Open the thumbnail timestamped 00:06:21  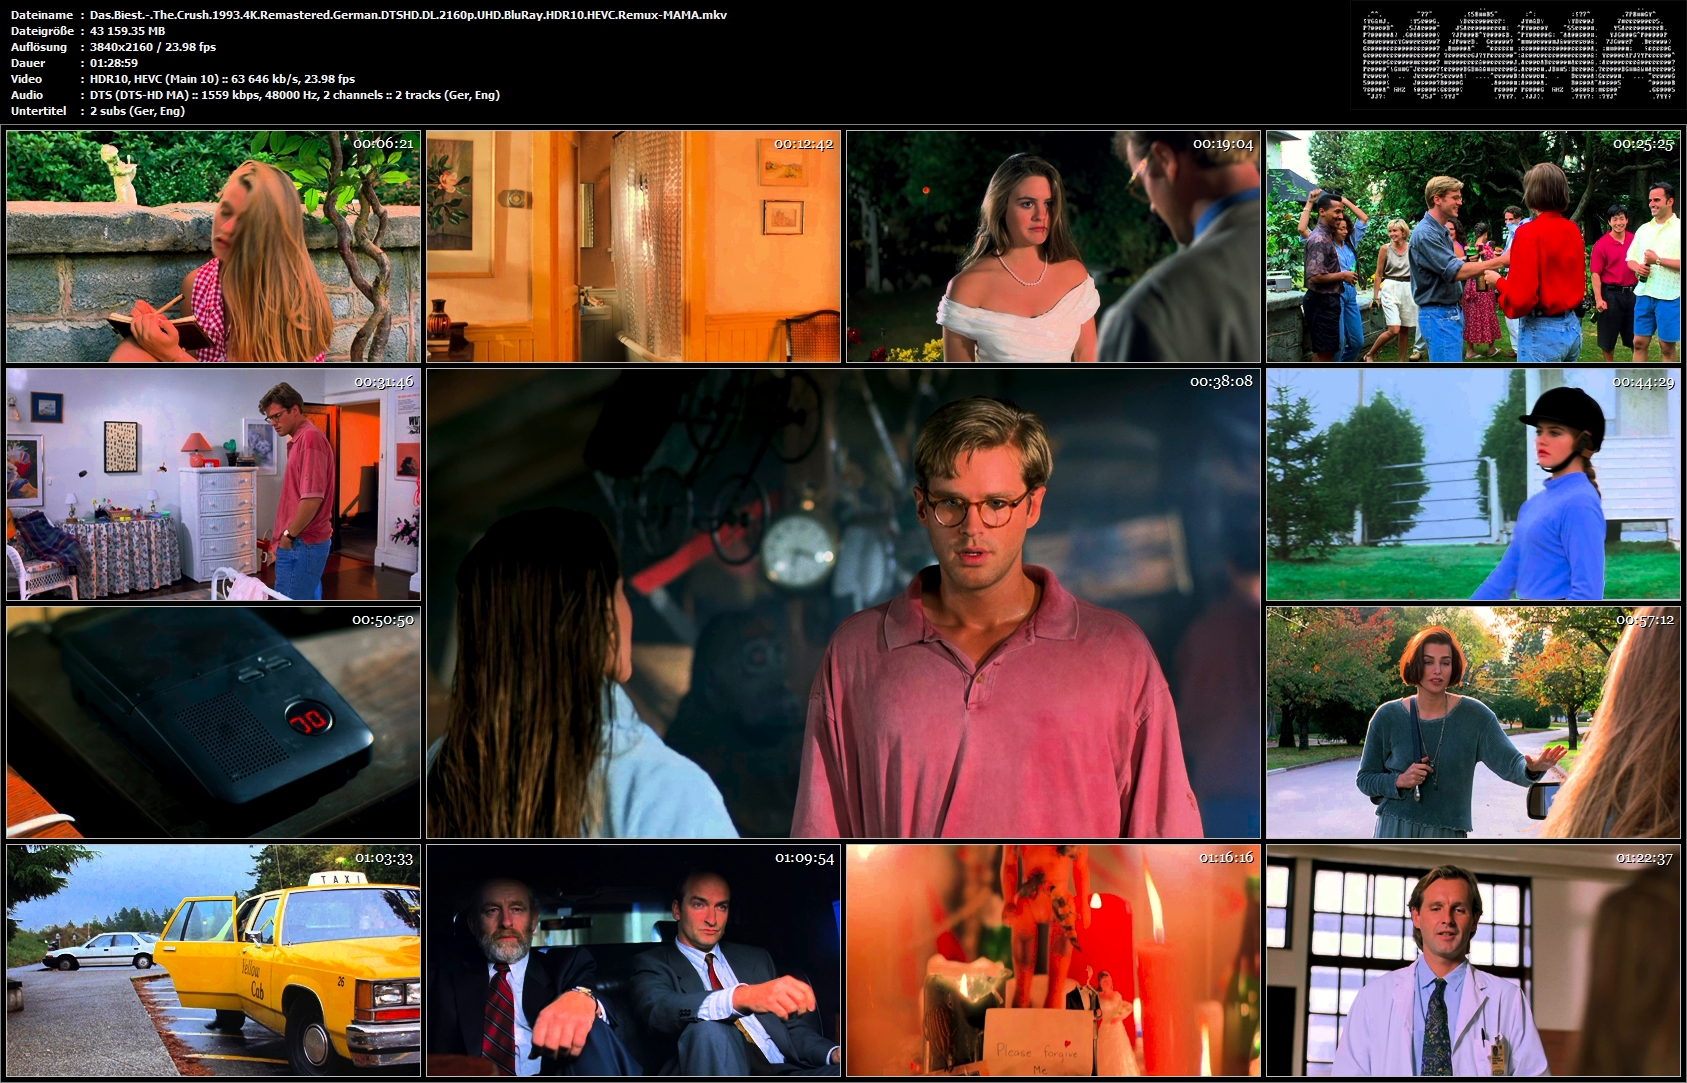(x=213, y=246)
